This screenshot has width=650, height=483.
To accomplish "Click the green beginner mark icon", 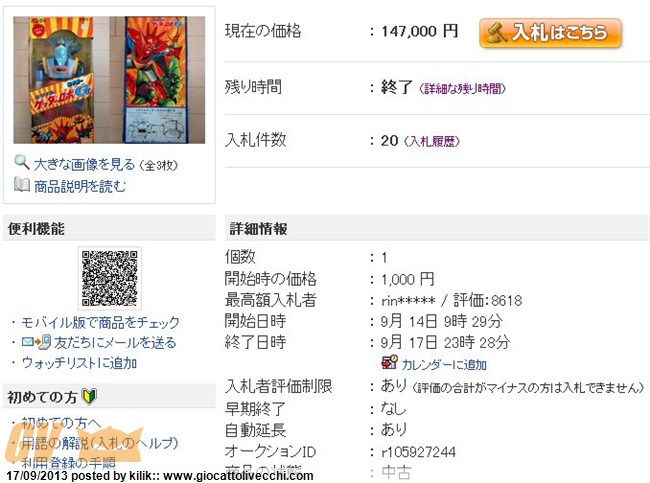I will pos(89,396).
